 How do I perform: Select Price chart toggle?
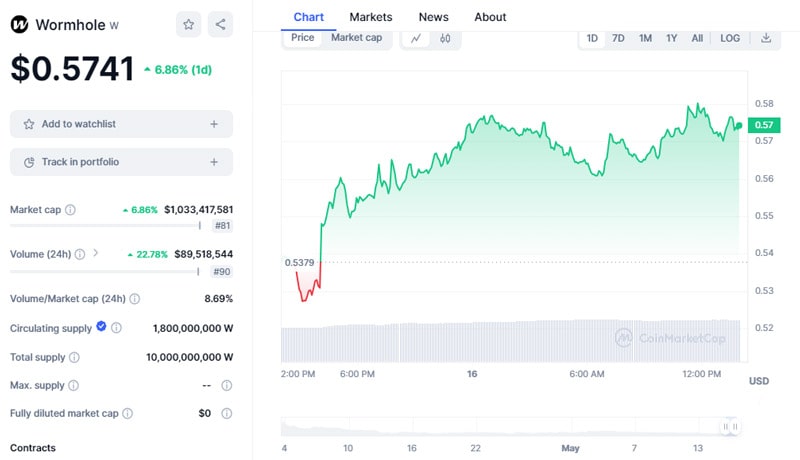303,38
